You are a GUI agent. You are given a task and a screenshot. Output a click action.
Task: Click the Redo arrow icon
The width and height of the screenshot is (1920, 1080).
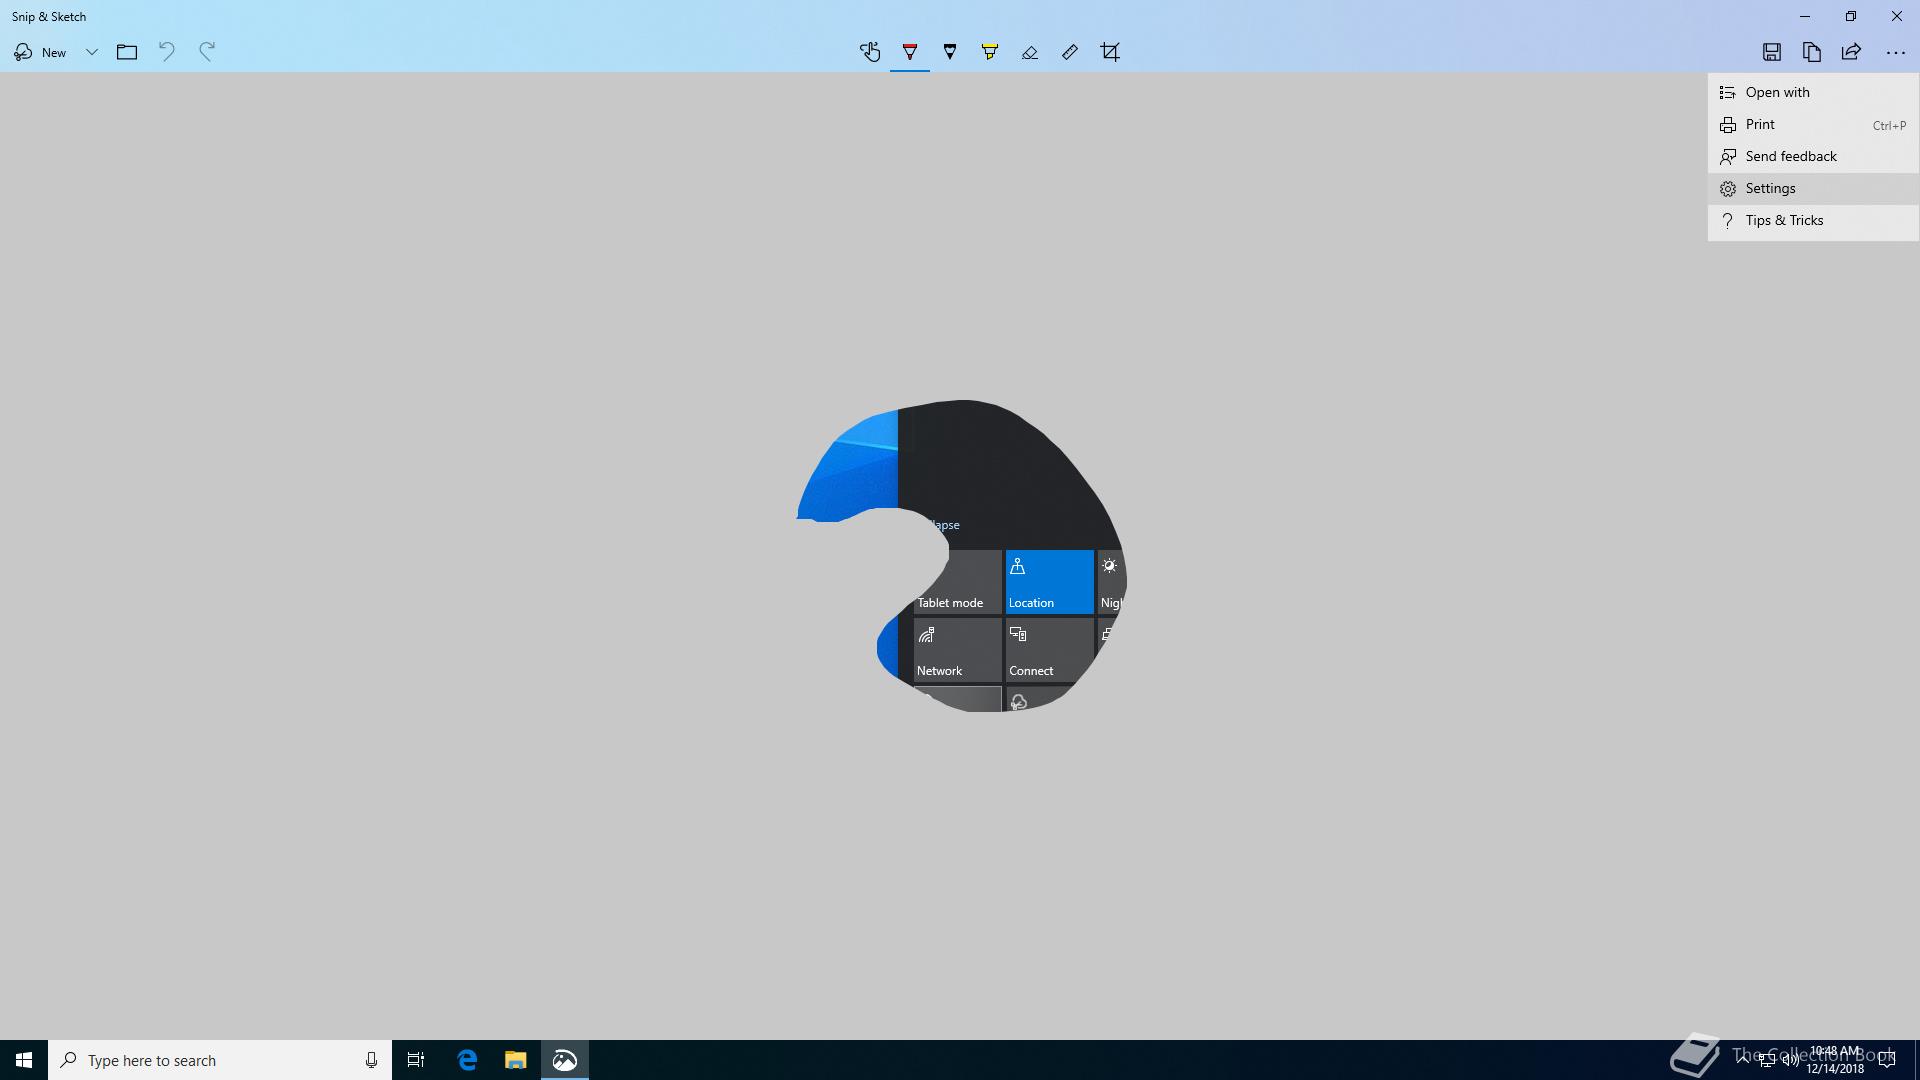click(x=207, y=52)
